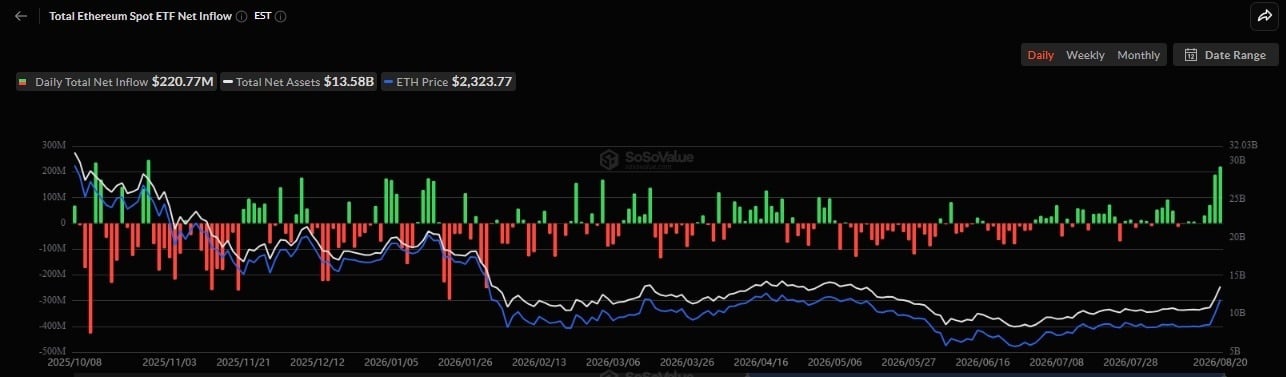Toggle Total Net Assets series visibility
Image resolution: width=1286 pixels, height=377 pixels.
point(298,82)
